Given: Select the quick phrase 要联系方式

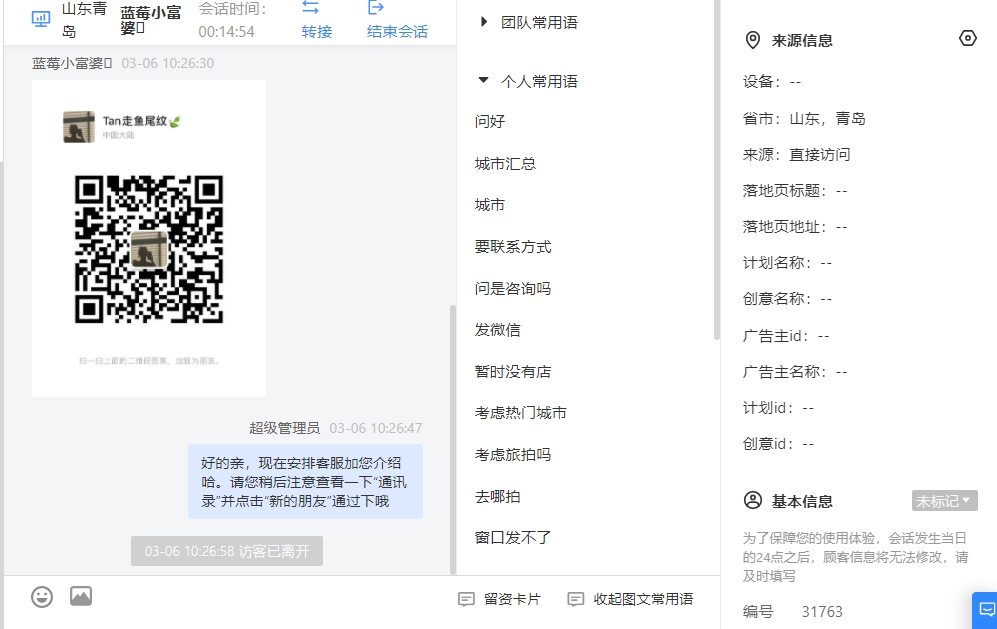Looking at the screenshot, I should (513, 247).
